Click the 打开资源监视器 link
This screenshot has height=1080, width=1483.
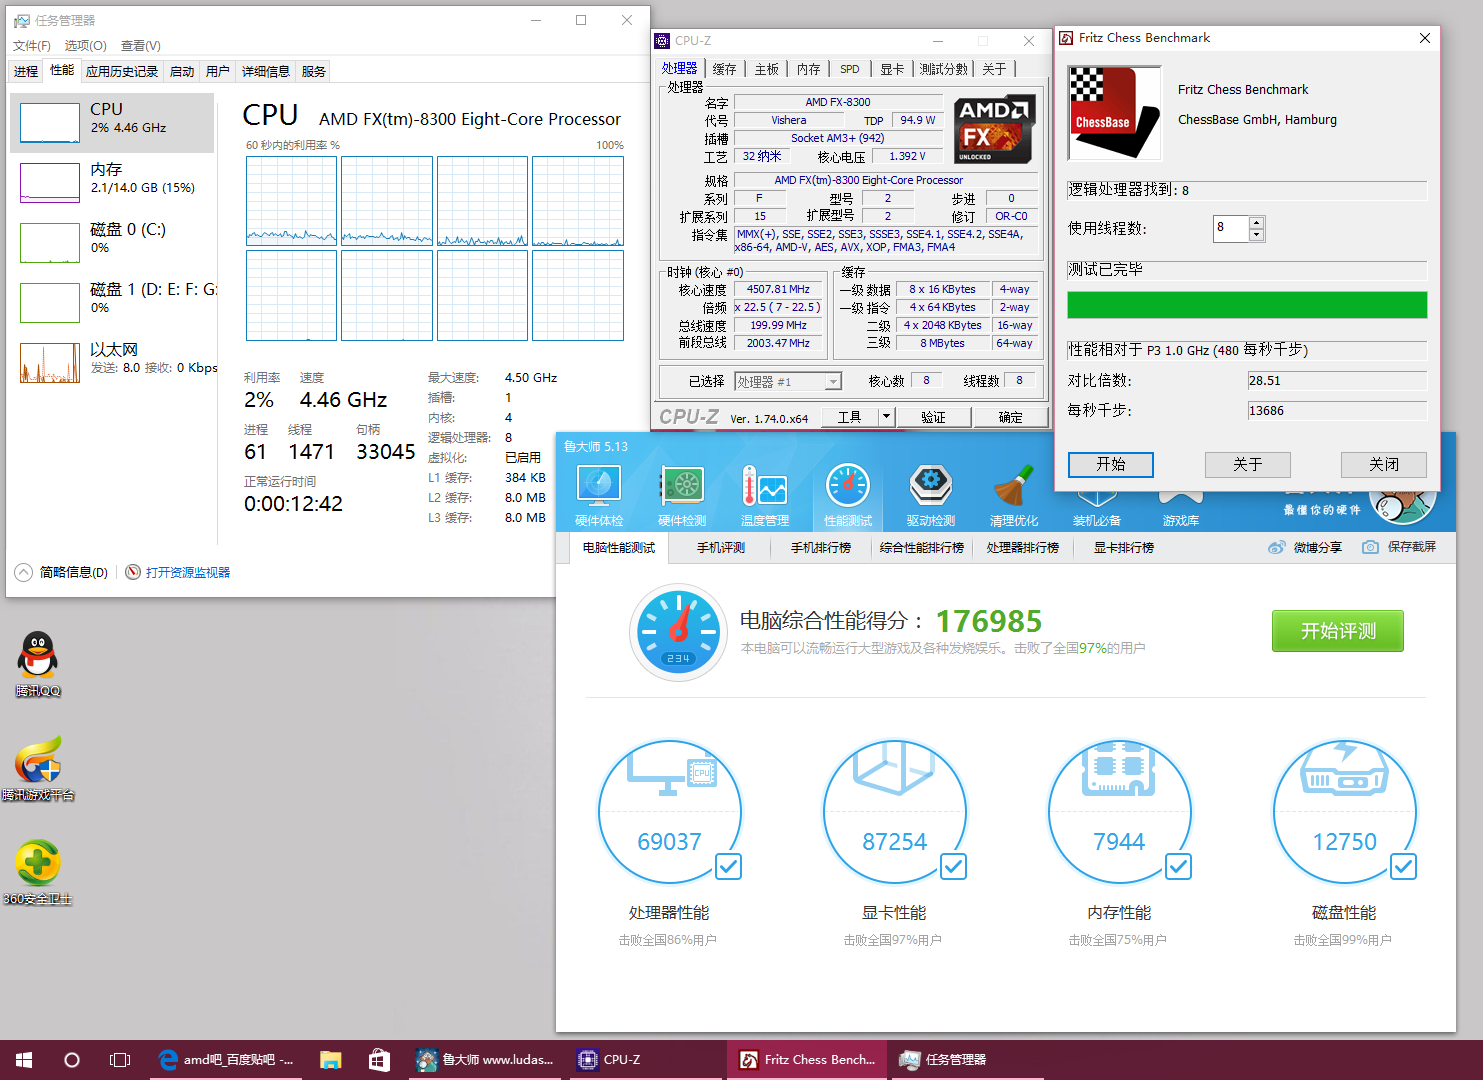tap(188, 572)
